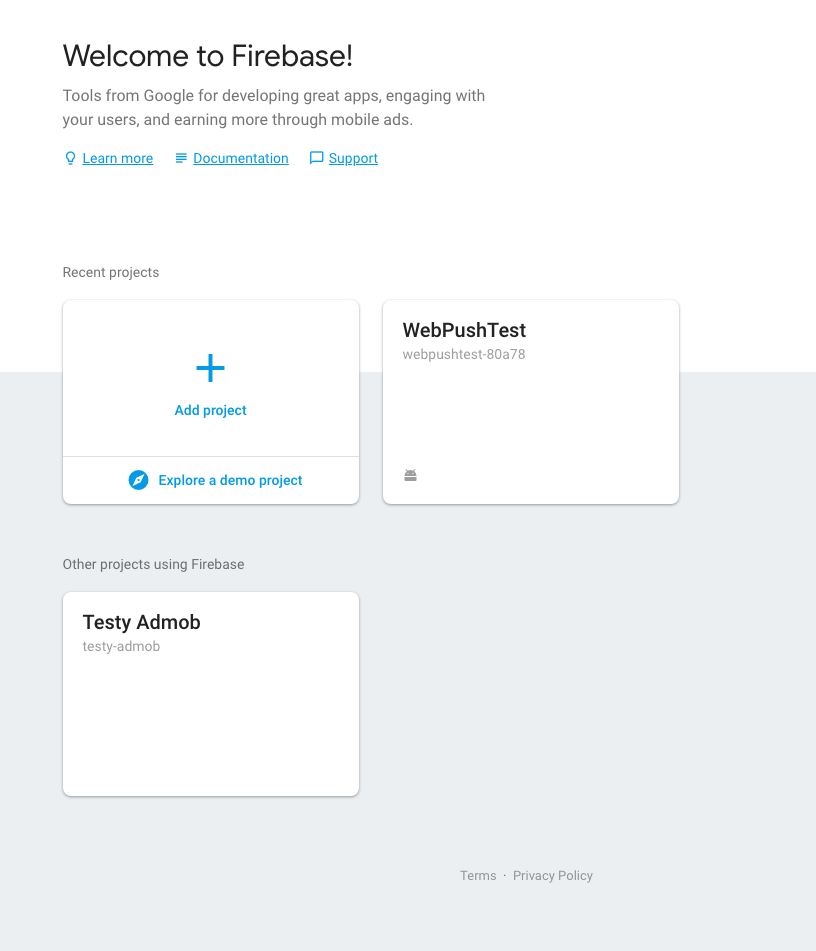Viewport: 816px width, 951px height.
Task: Click the Welcome to Firebase heading
Action: point(207,56)
